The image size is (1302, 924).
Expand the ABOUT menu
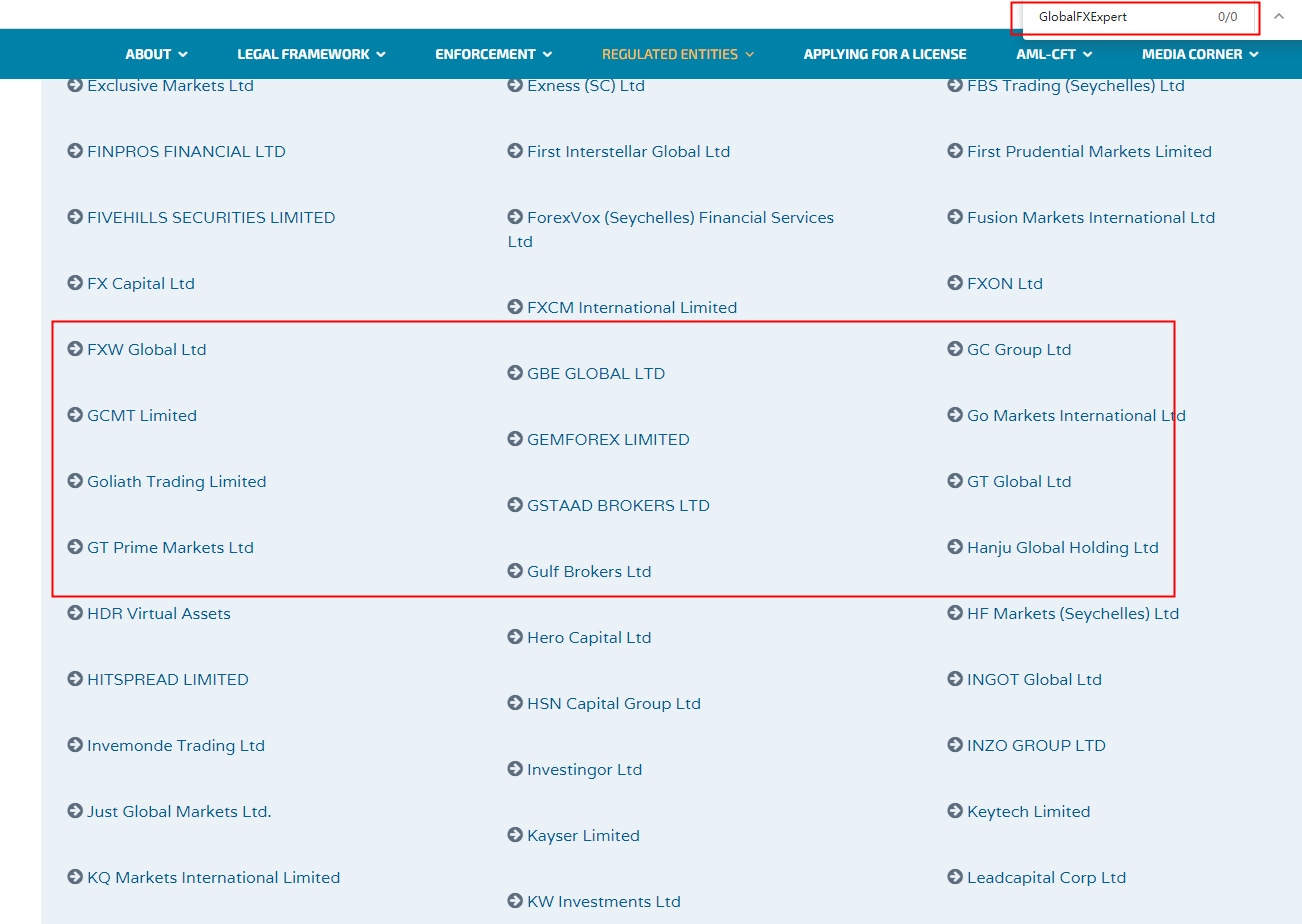click(x=156, y=54)
